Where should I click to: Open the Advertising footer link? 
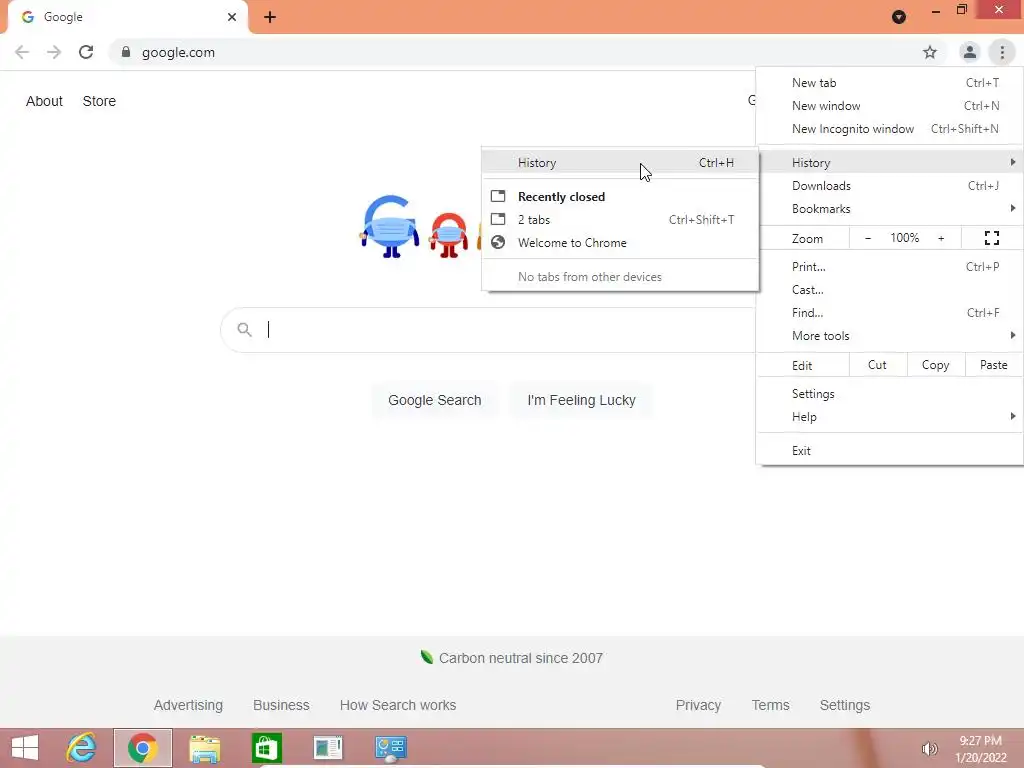(188, 705)
